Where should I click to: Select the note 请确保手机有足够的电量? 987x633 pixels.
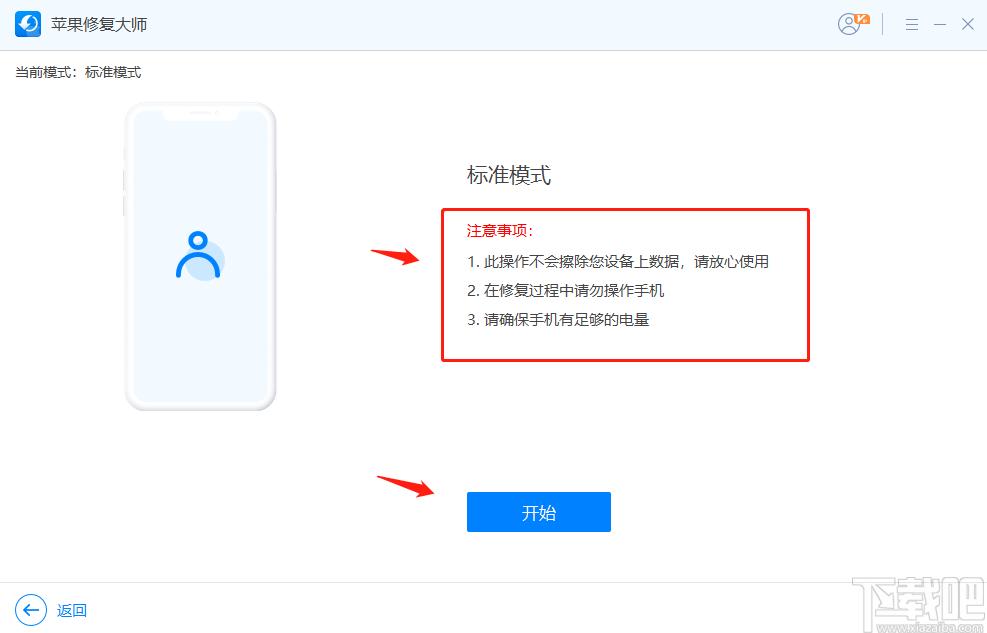(558, 320)
